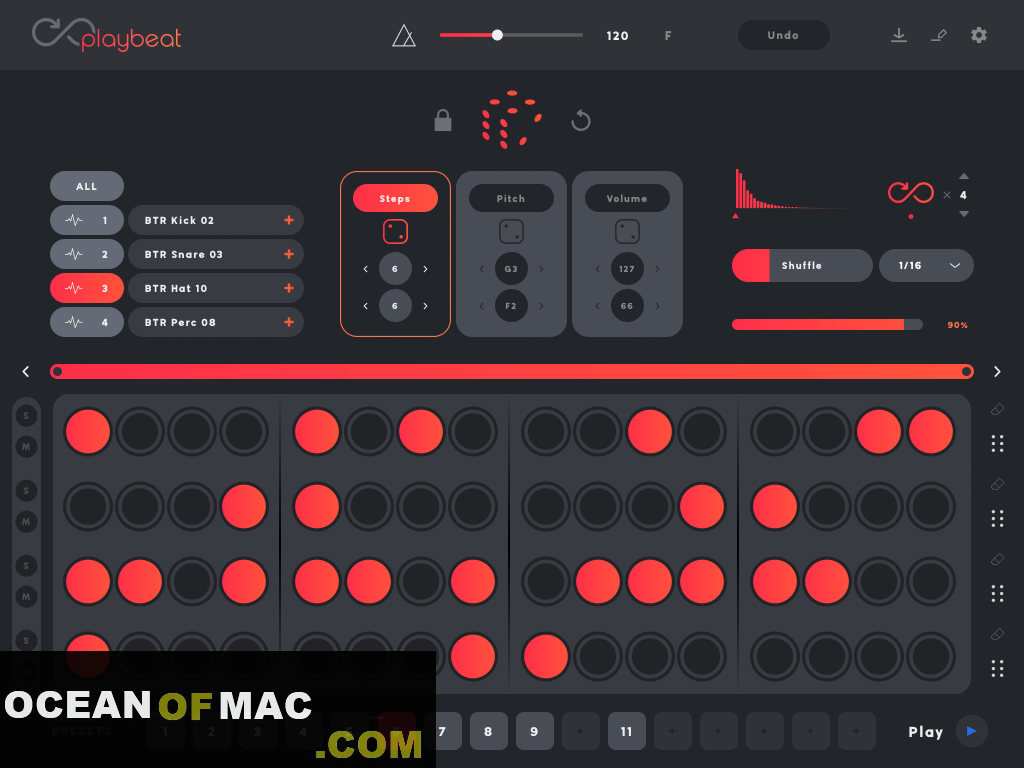
Task: Click the download icon in header
Action: tap(899, 35)
